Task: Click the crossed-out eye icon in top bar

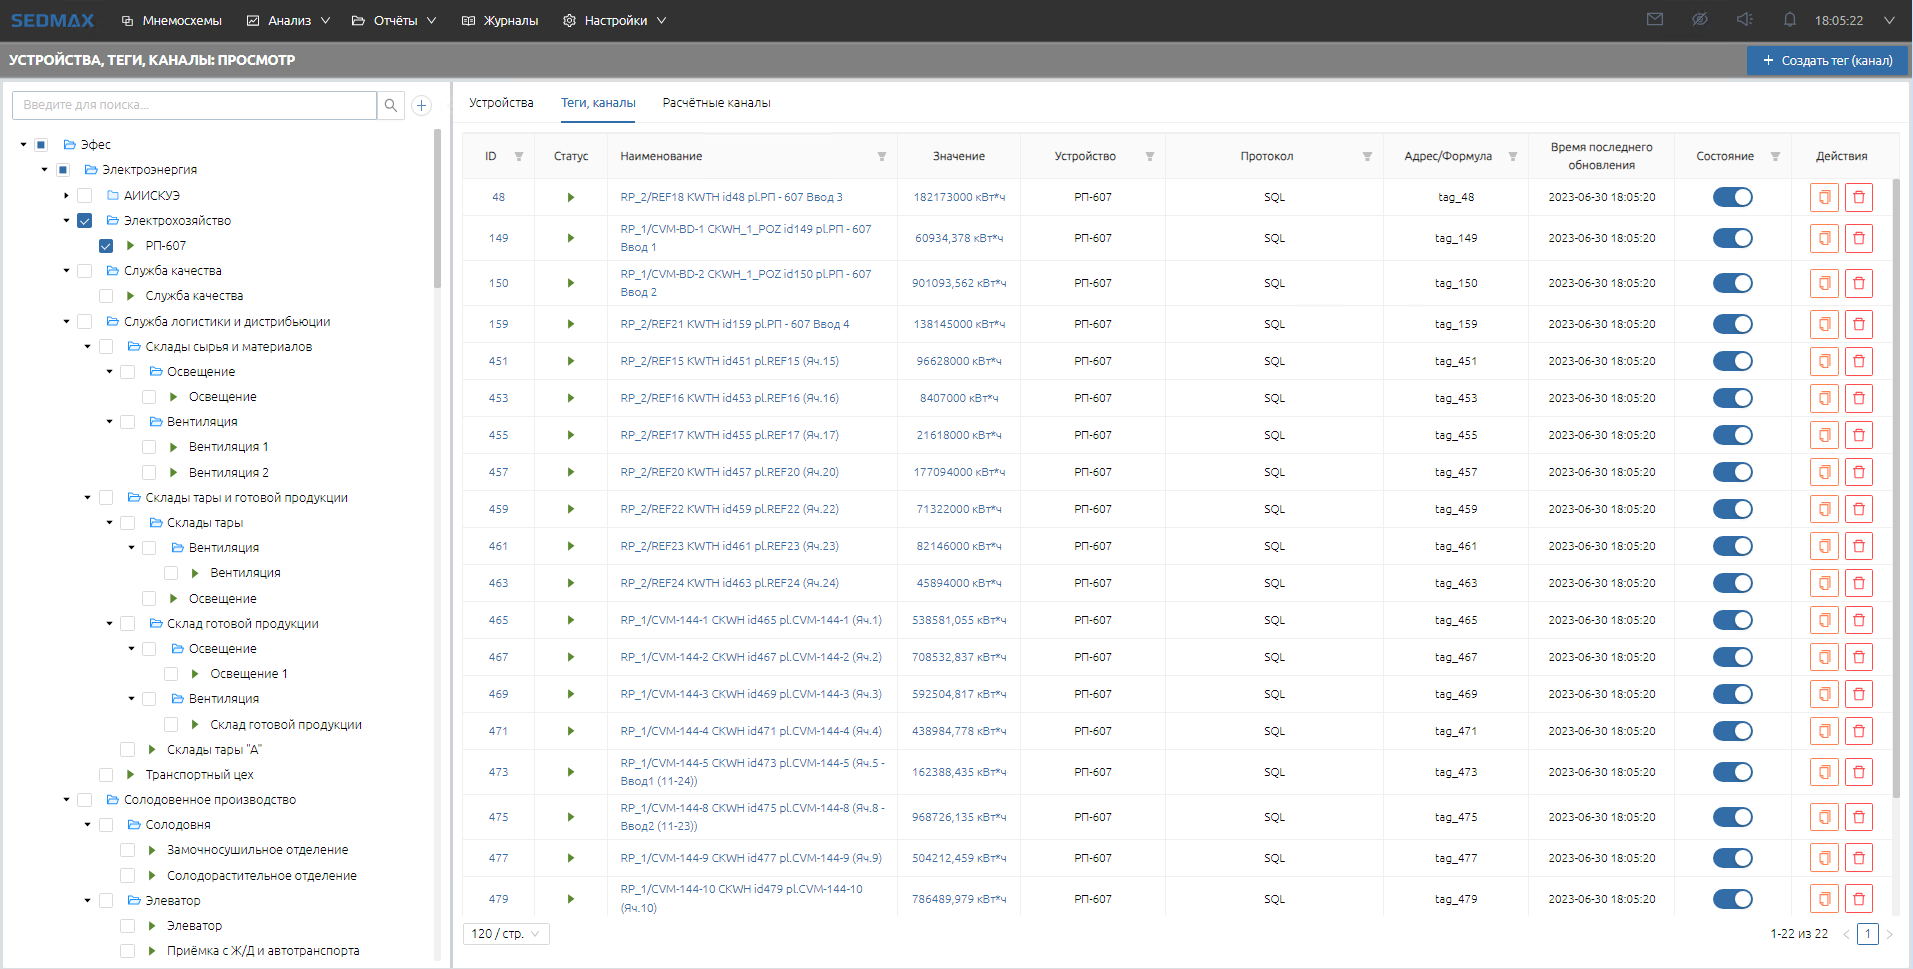Action: (x=1699, y=20)
